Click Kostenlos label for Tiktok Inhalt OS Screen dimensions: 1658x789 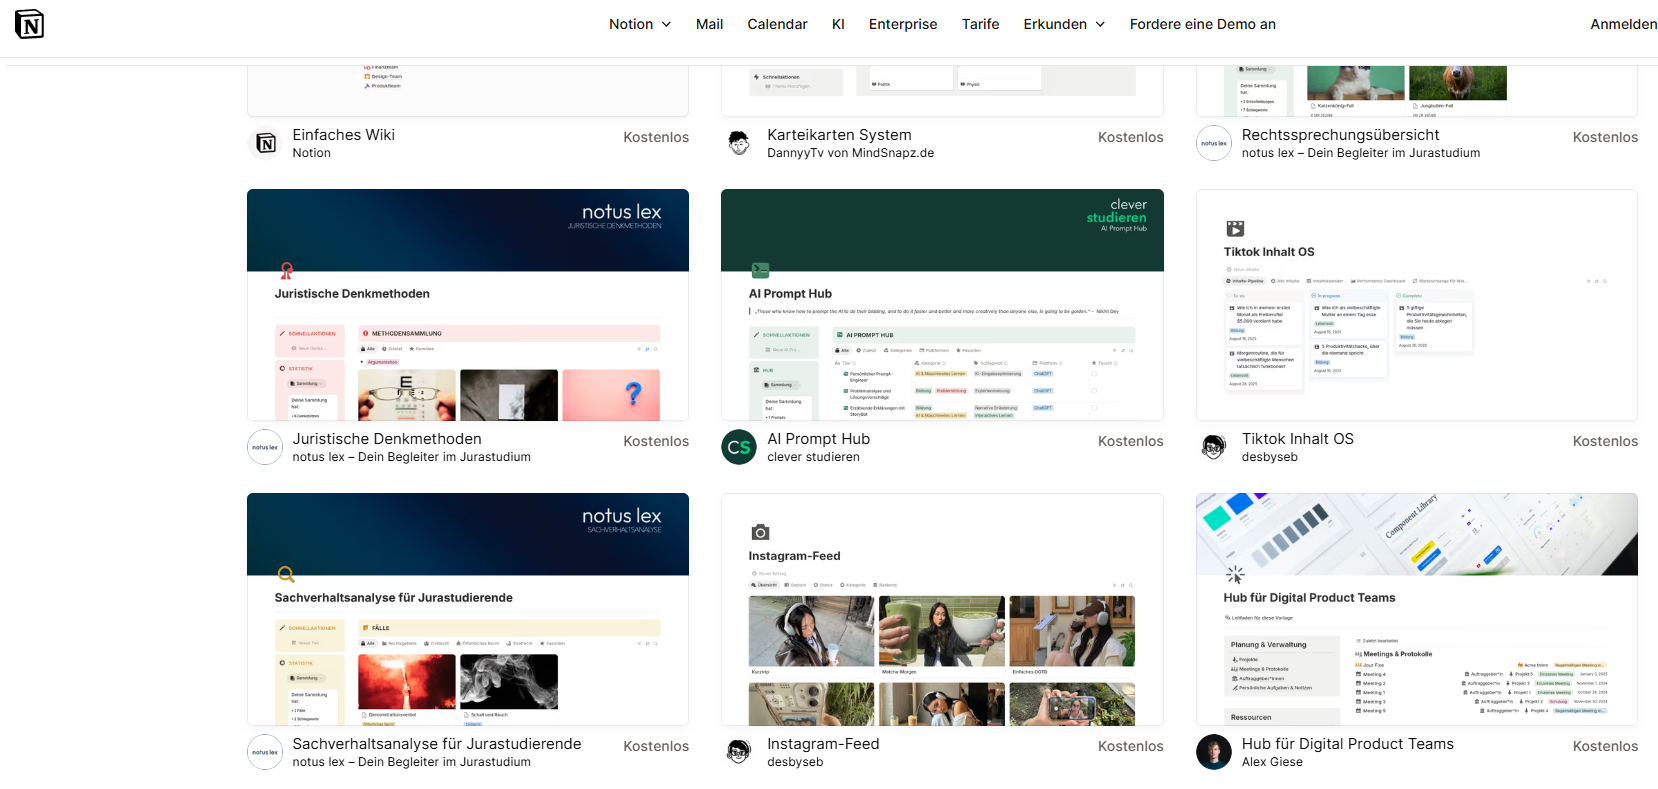1605,441
